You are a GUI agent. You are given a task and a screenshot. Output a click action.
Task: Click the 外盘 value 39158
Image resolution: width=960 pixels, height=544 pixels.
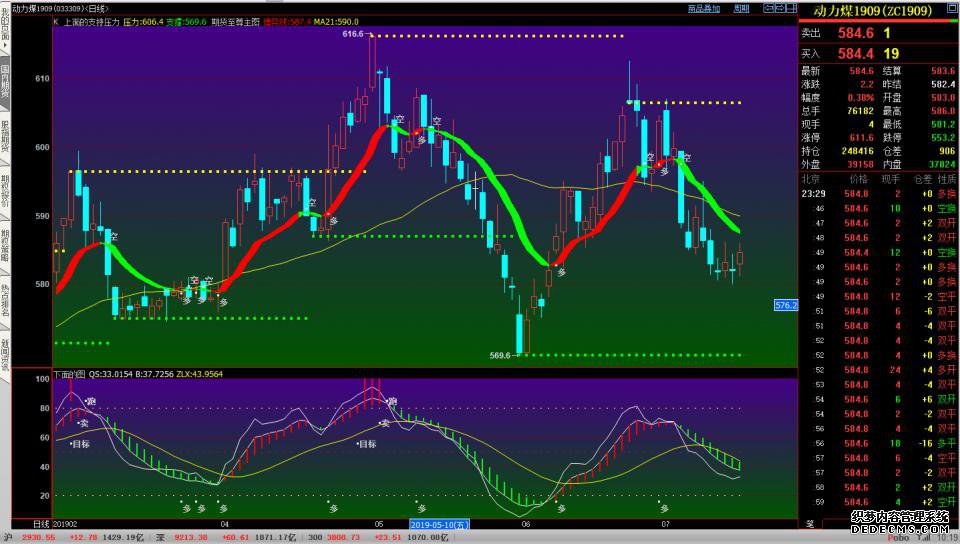(860, 164)
